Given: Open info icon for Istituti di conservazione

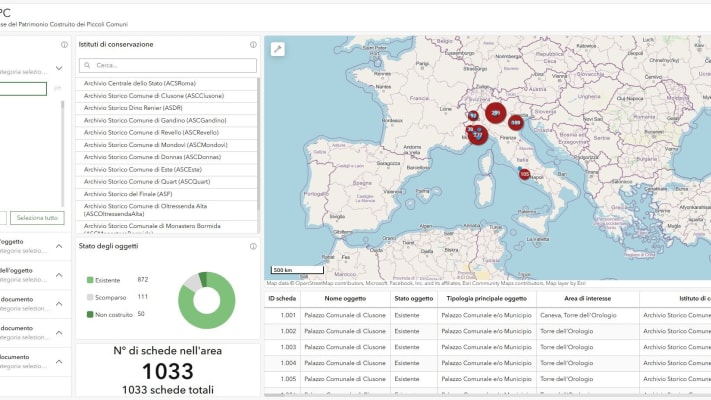Looking at the screenshot, I should [253, 44].
